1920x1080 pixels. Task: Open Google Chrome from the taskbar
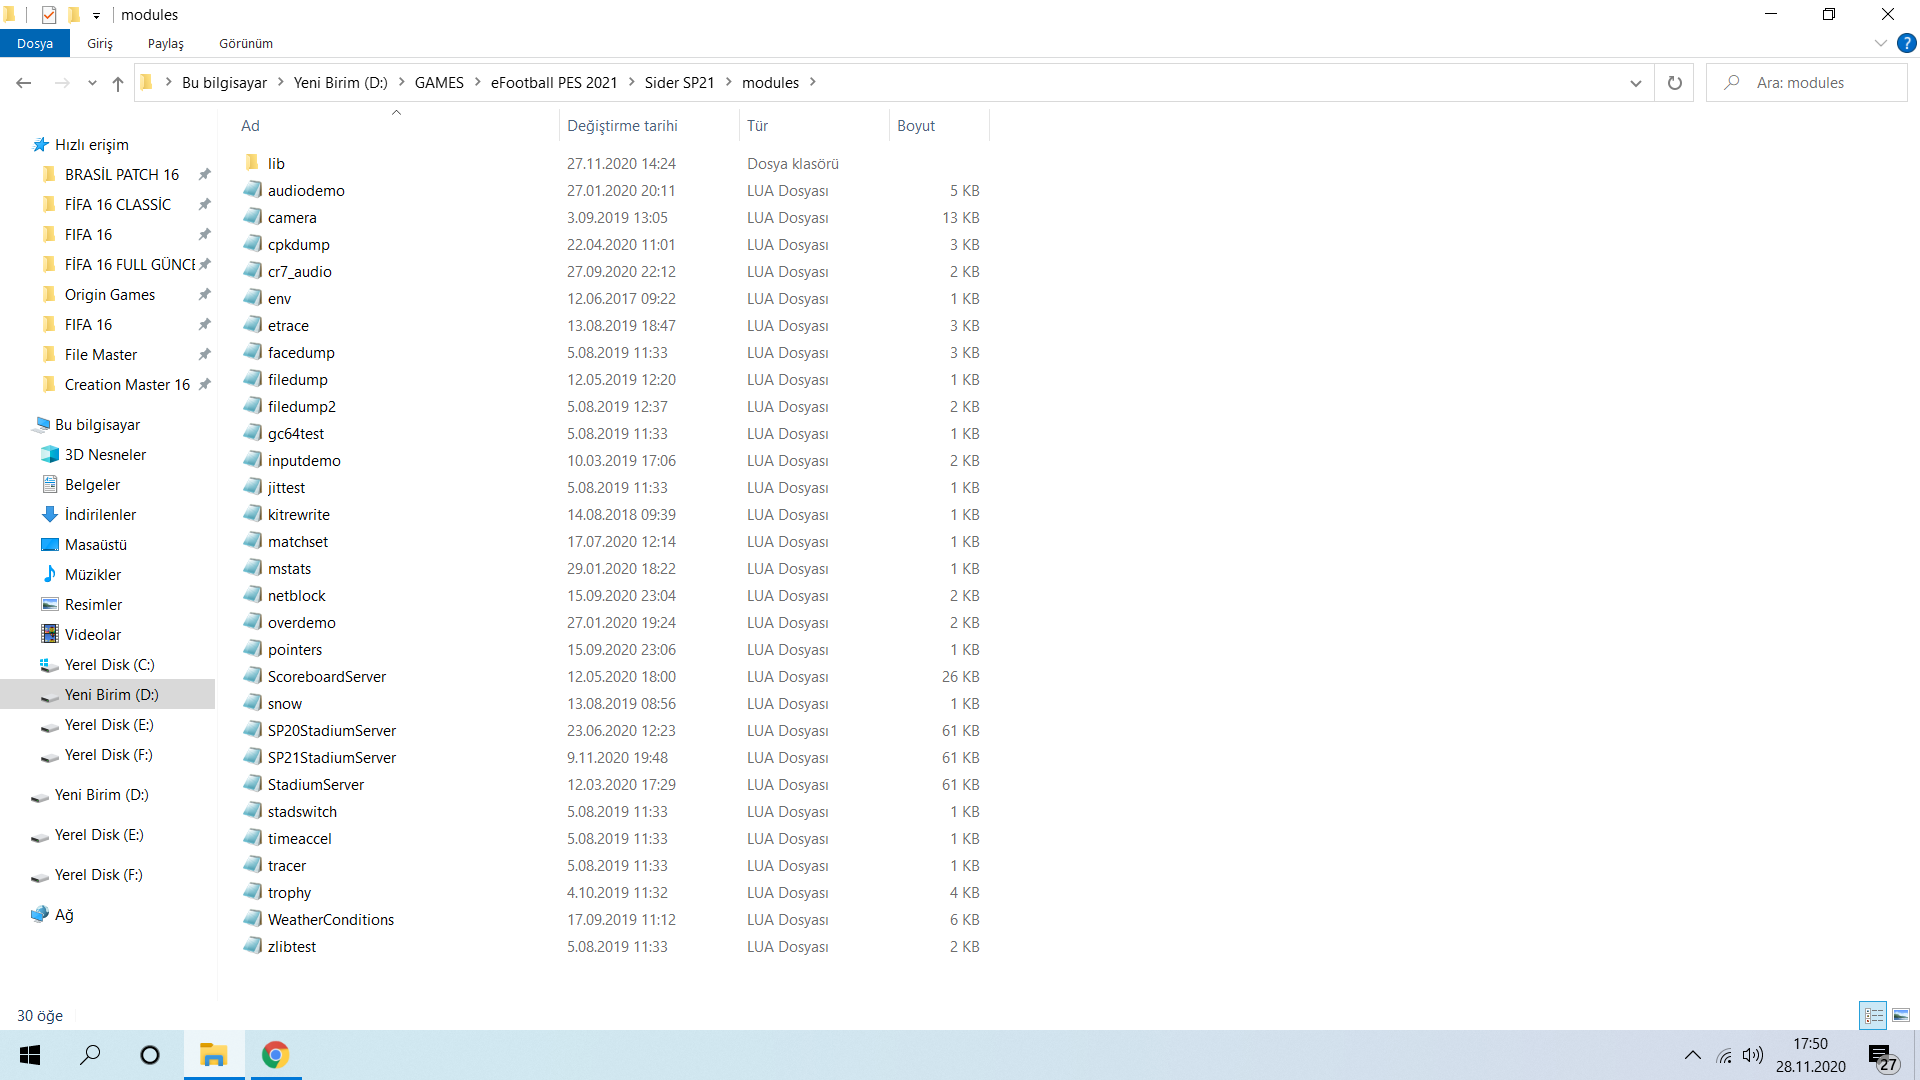pos(275,1055)
